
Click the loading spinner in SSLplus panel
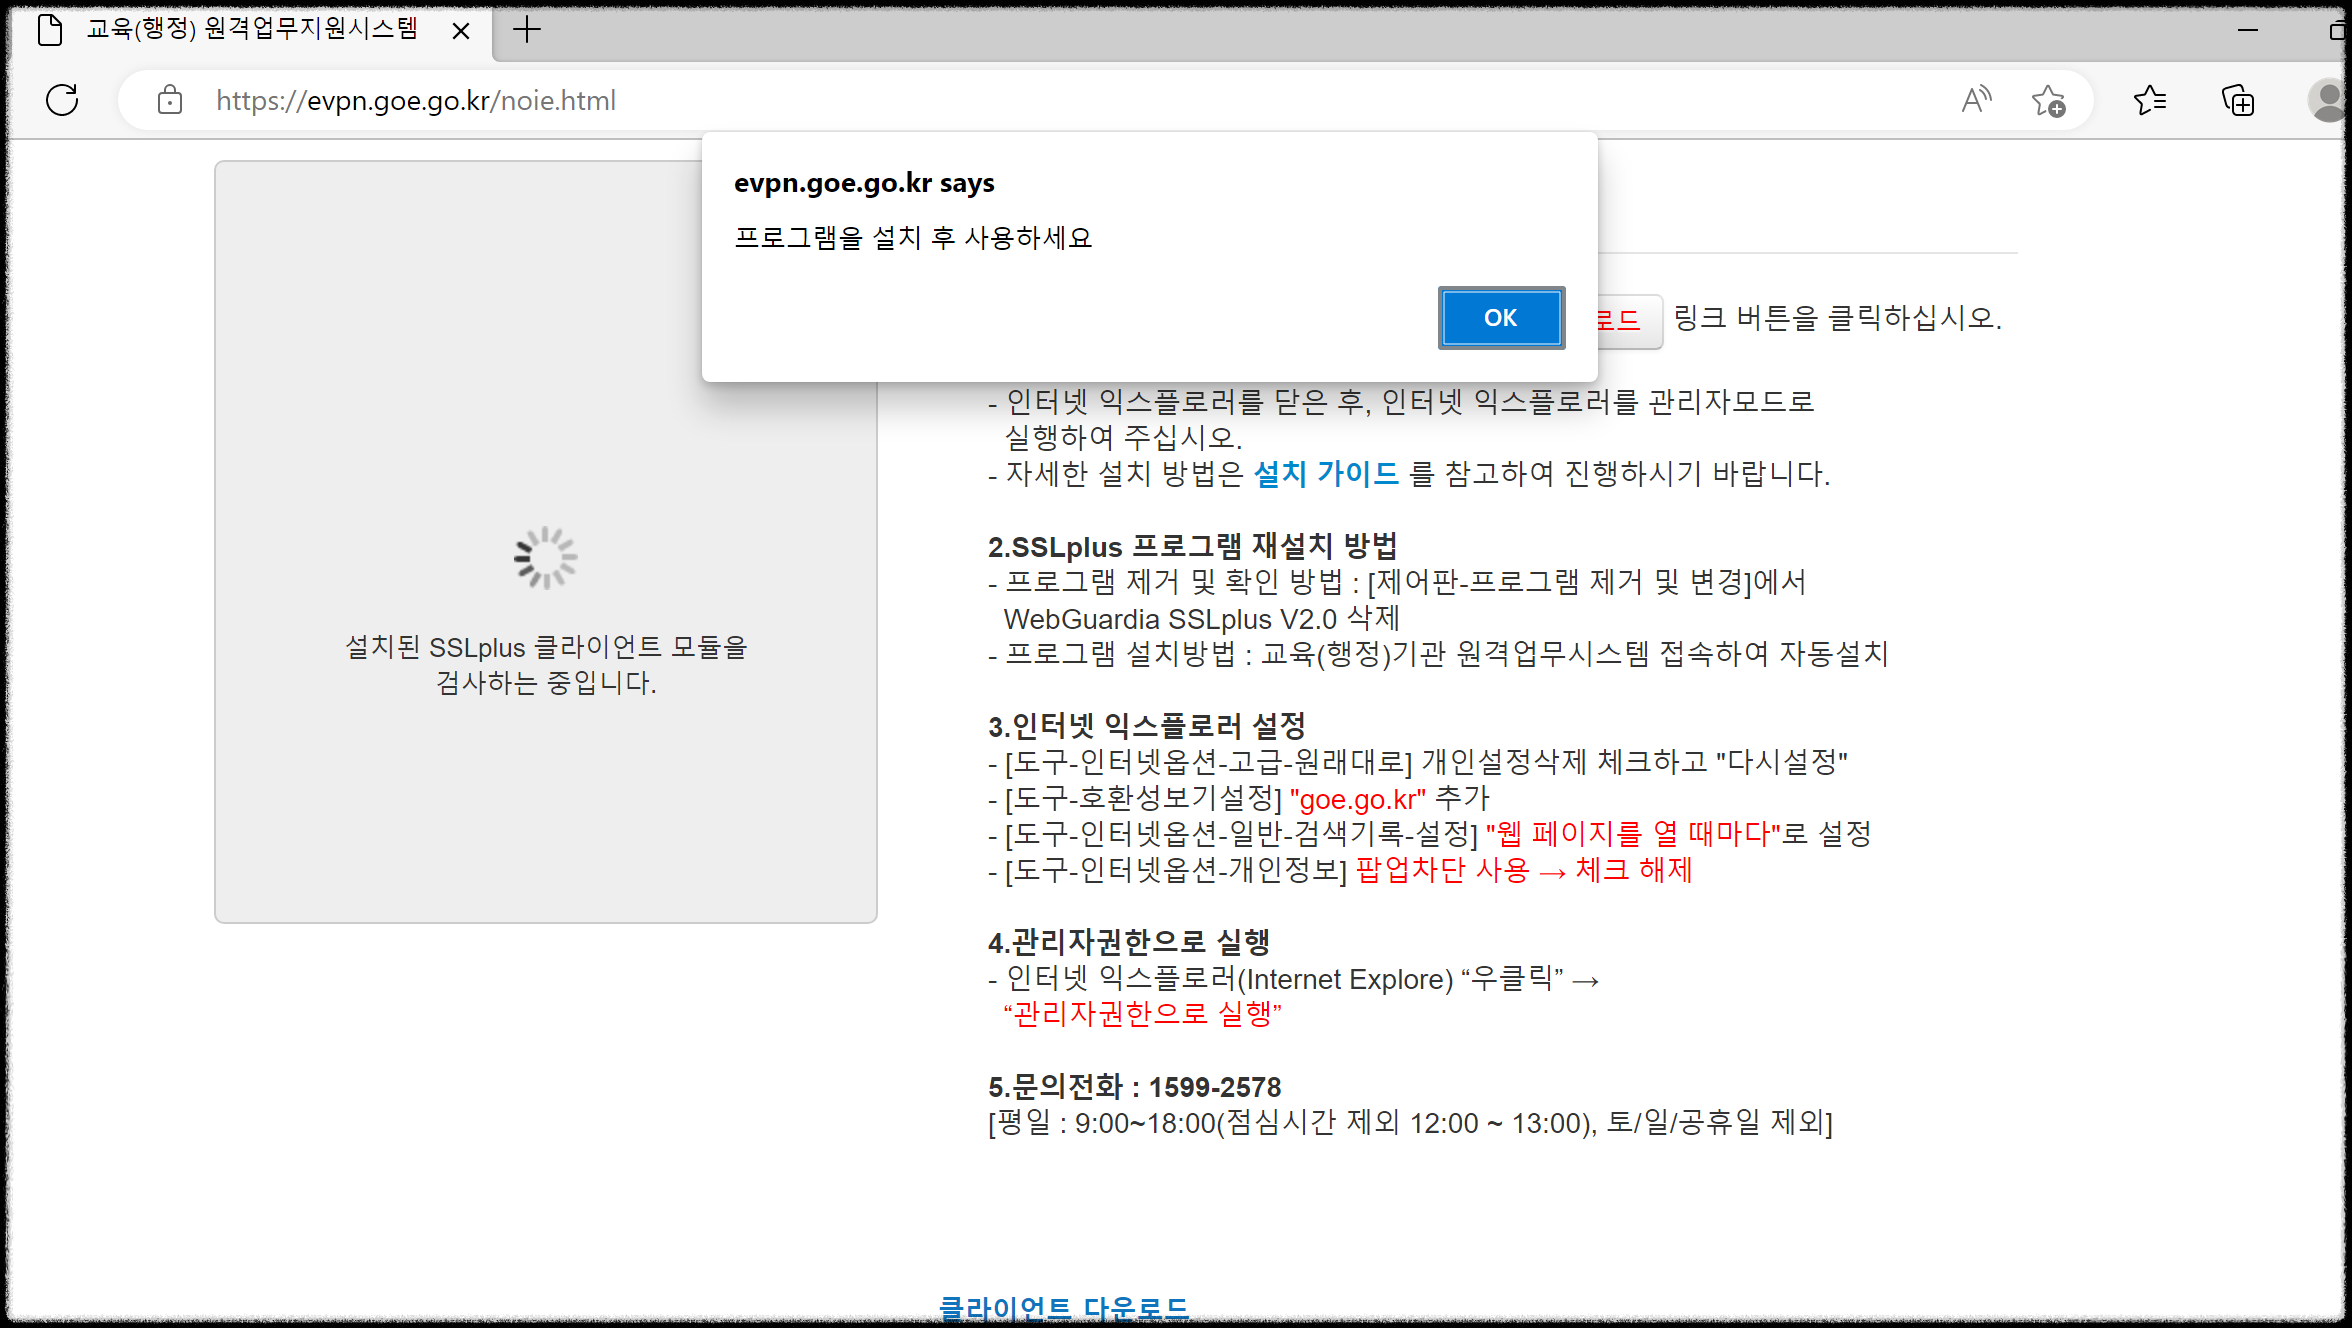click(x=545, y=557)
